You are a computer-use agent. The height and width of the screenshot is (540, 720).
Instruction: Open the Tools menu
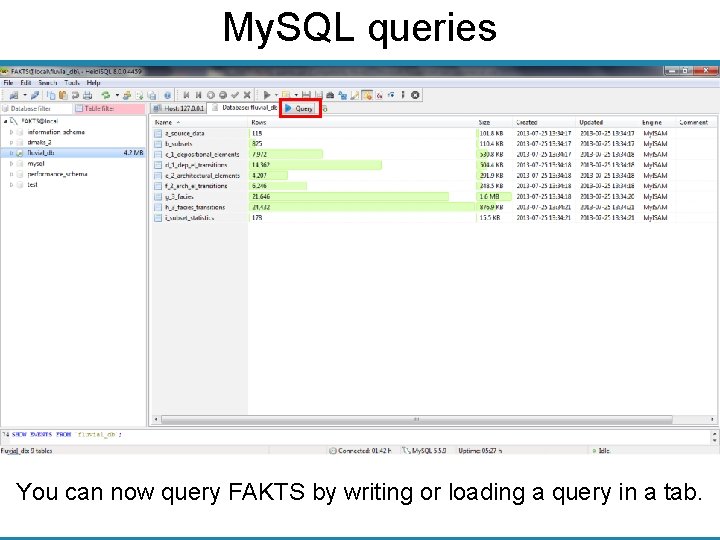pyautogui.click(x=72, y=83)
